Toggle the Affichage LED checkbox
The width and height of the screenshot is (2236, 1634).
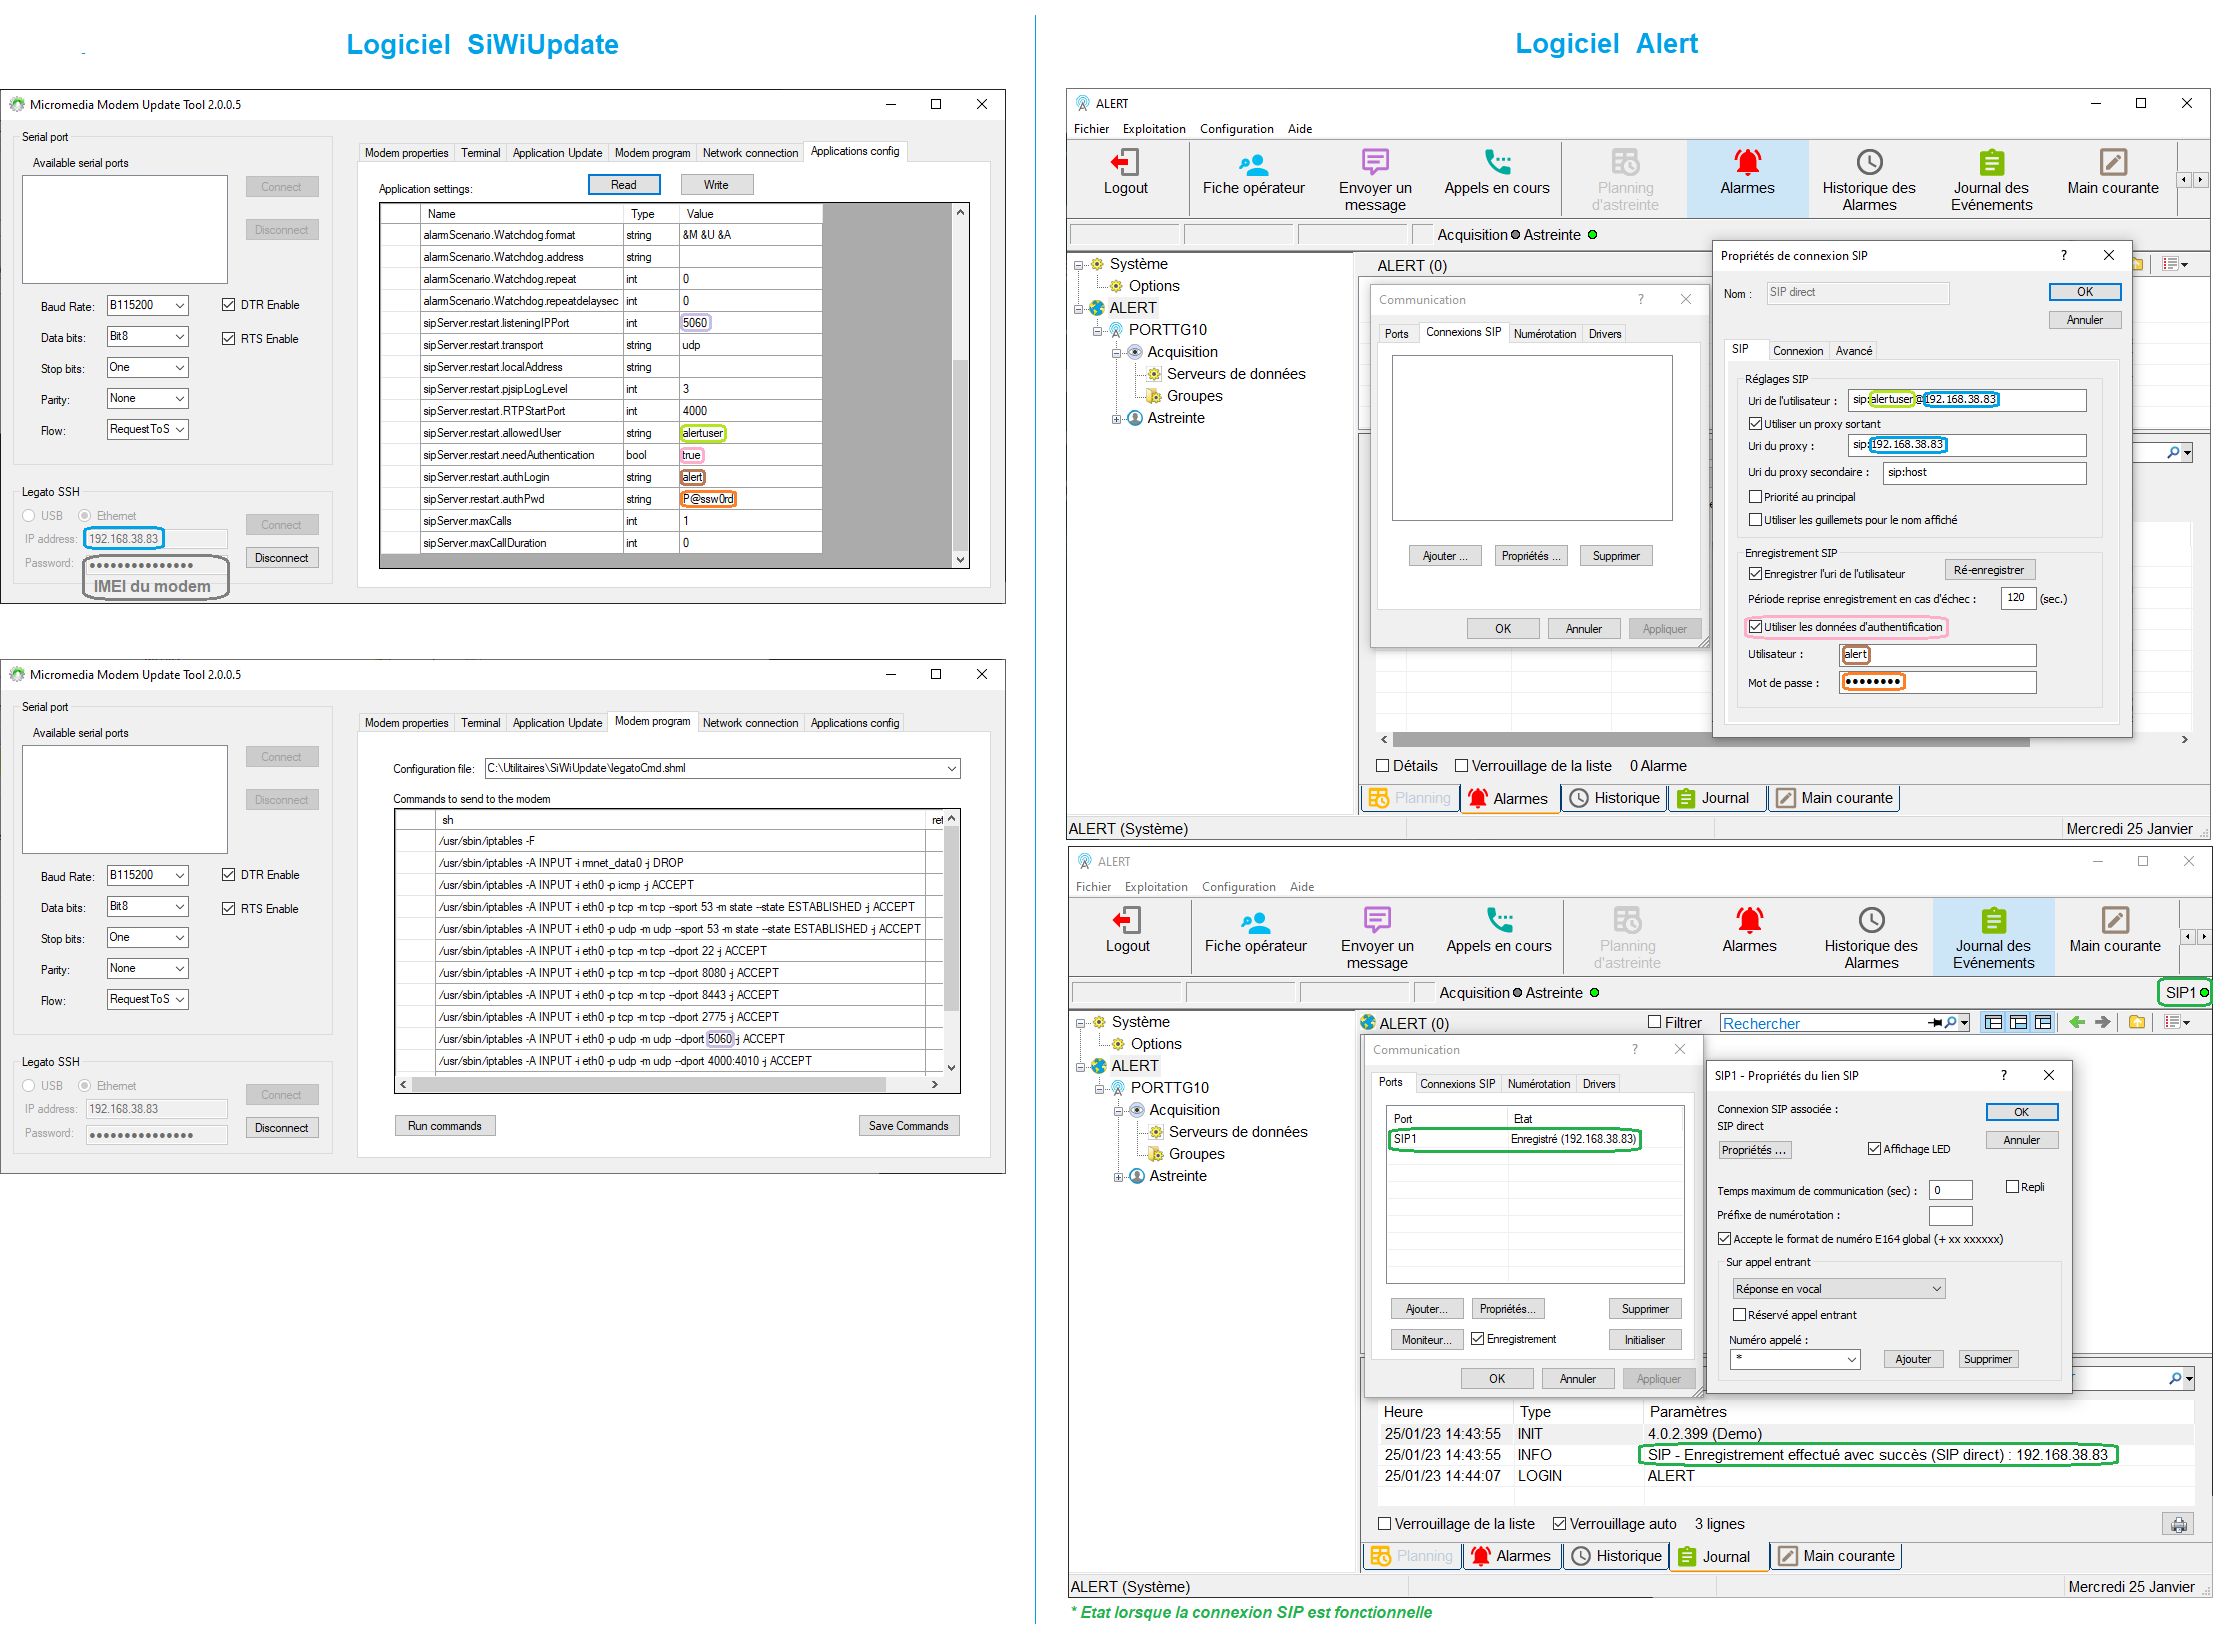pos(1876,1148)
